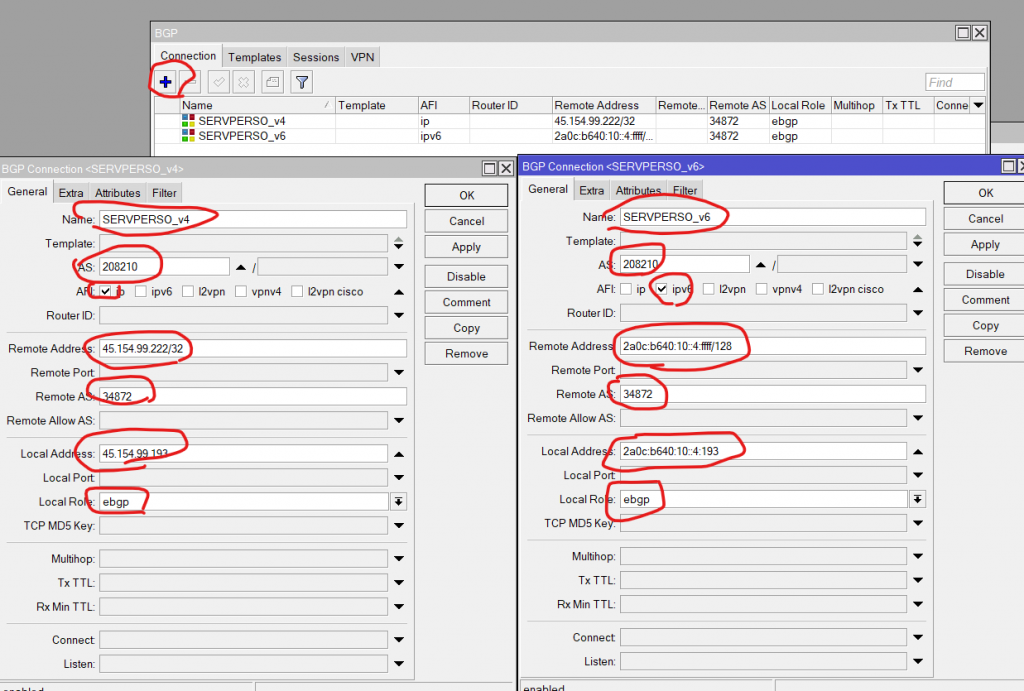The image size is (1024, 691).
Task: Expand Remote Port field in SERVPERSO_v4 window
Action: click(399, 372)
